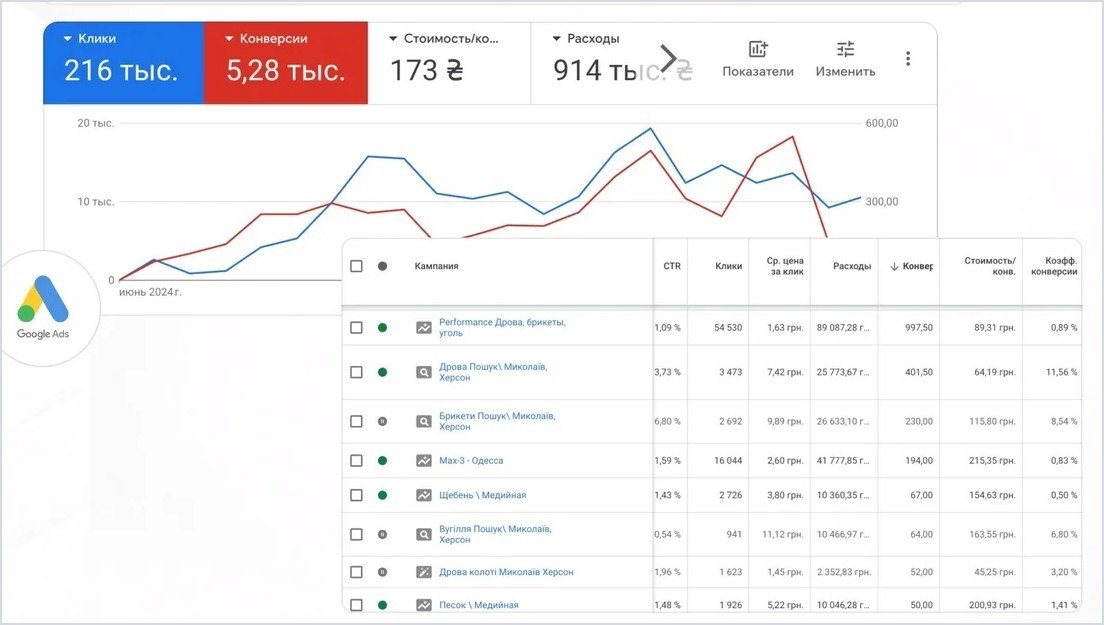Check the Брикети Пошук Миколаїв row
The image size is (1104, 625).
[356, 422]
